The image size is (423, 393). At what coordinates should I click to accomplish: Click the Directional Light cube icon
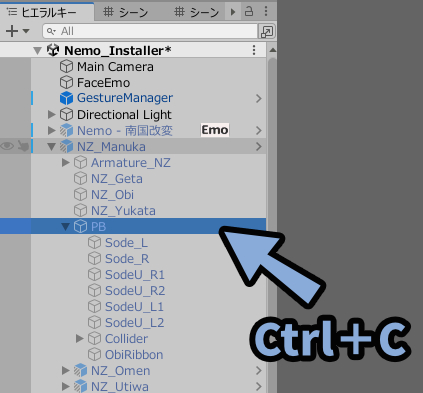point(66,114)
